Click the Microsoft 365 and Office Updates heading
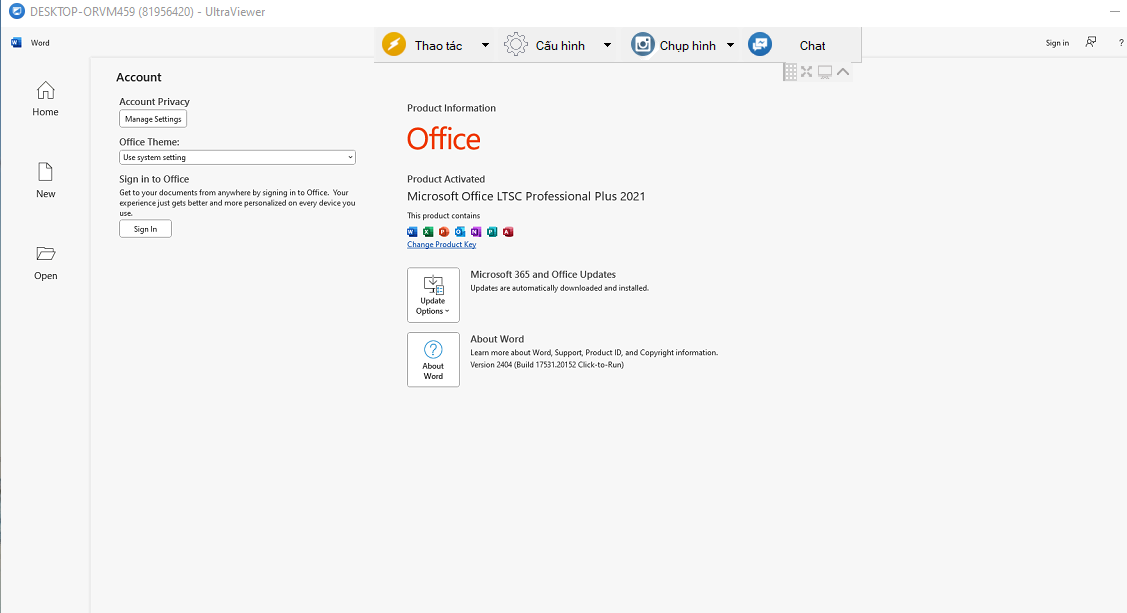The width and height of the screenshot is (1127, 613). [543, 275]
